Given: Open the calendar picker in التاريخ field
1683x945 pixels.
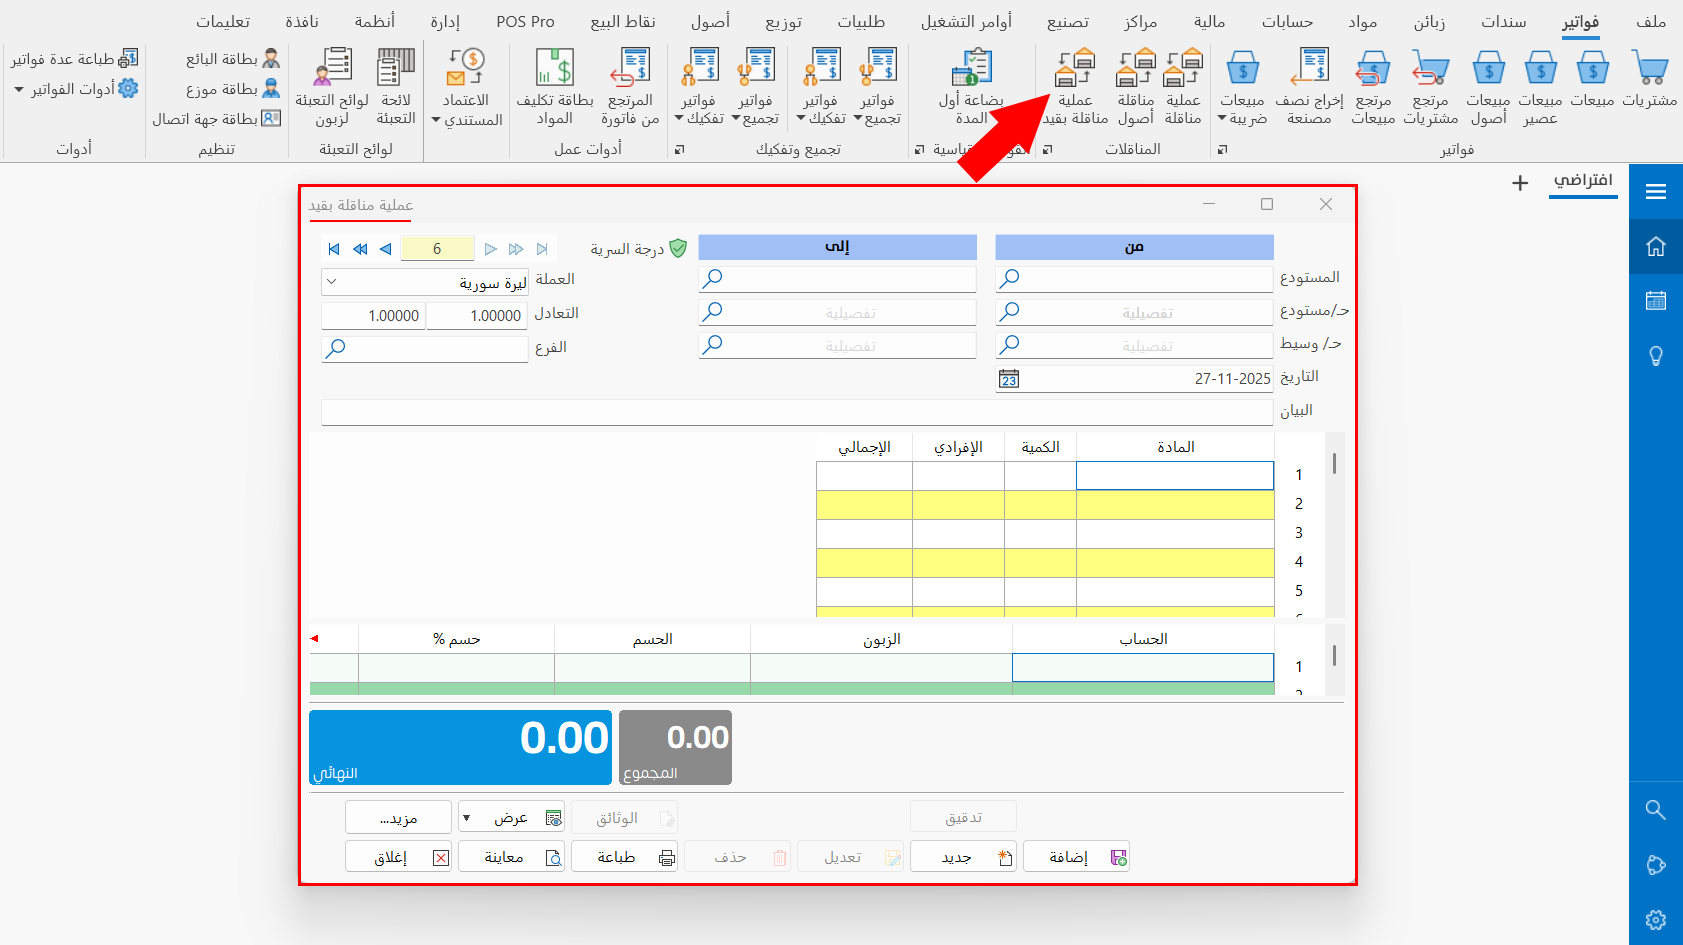Looking at the screenshot, I should point(1009,379).
